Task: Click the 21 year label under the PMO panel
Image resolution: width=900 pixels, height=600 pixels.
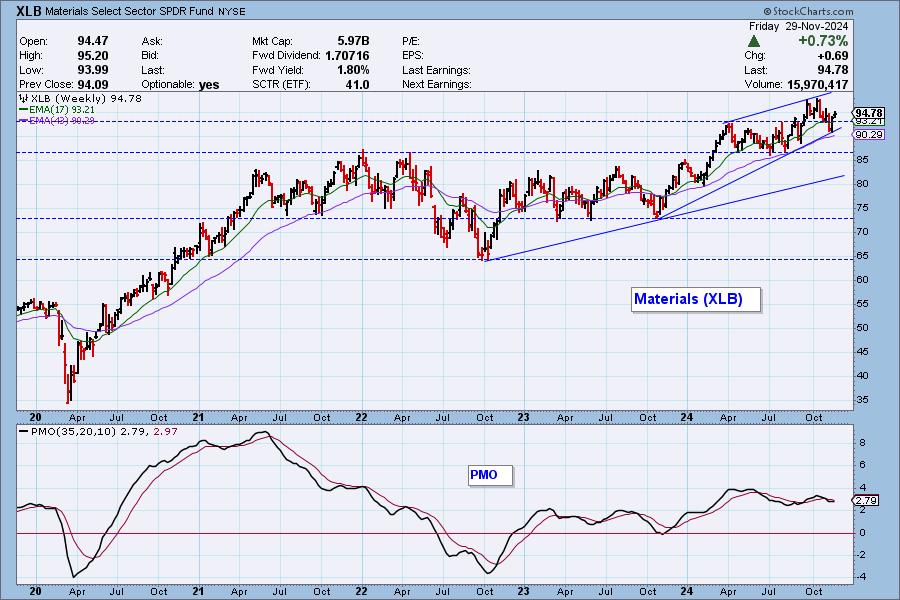Action: [x=198, y=591]
